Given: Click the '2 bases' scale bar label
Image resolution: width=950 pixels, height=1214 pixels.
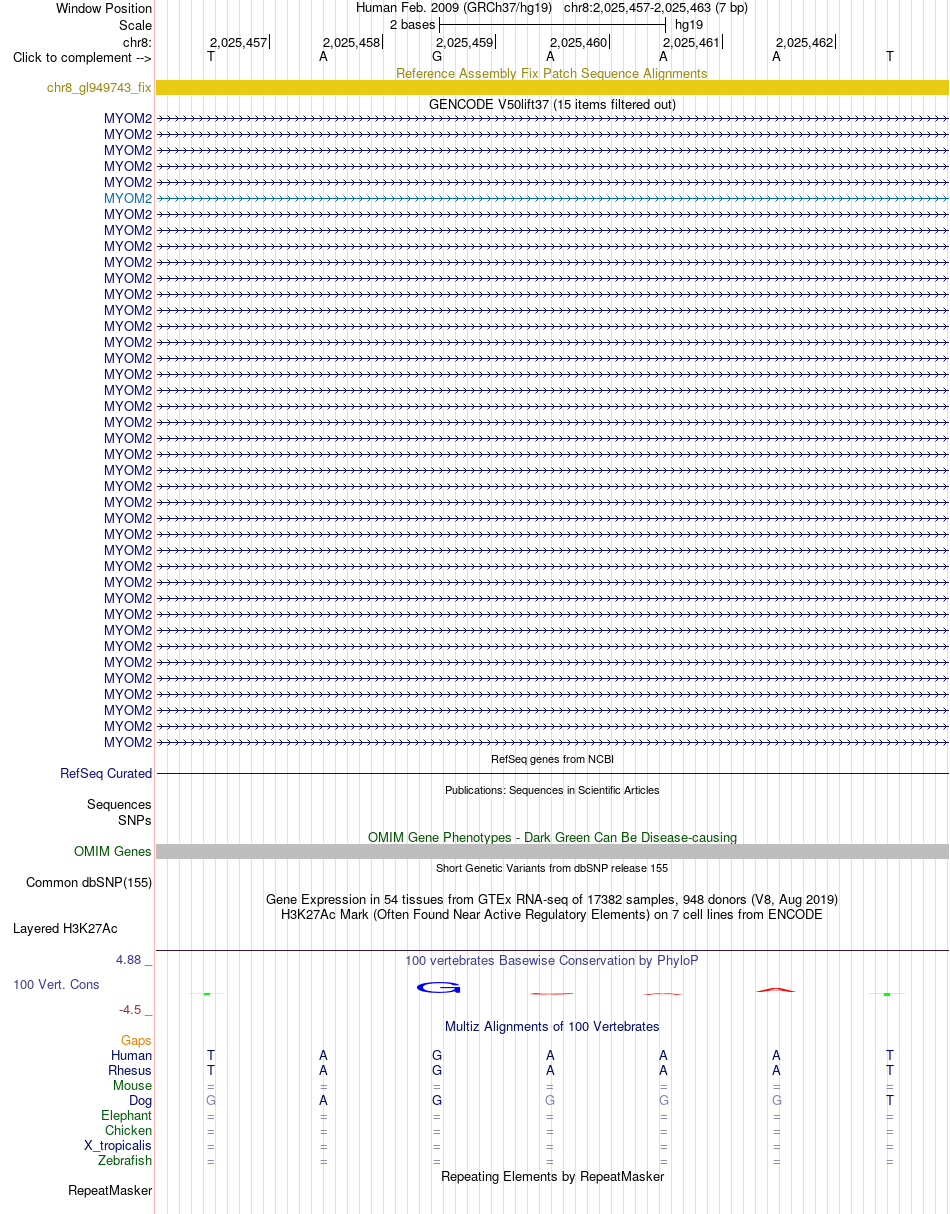Looking at the screenshot, I should (412, 24).
